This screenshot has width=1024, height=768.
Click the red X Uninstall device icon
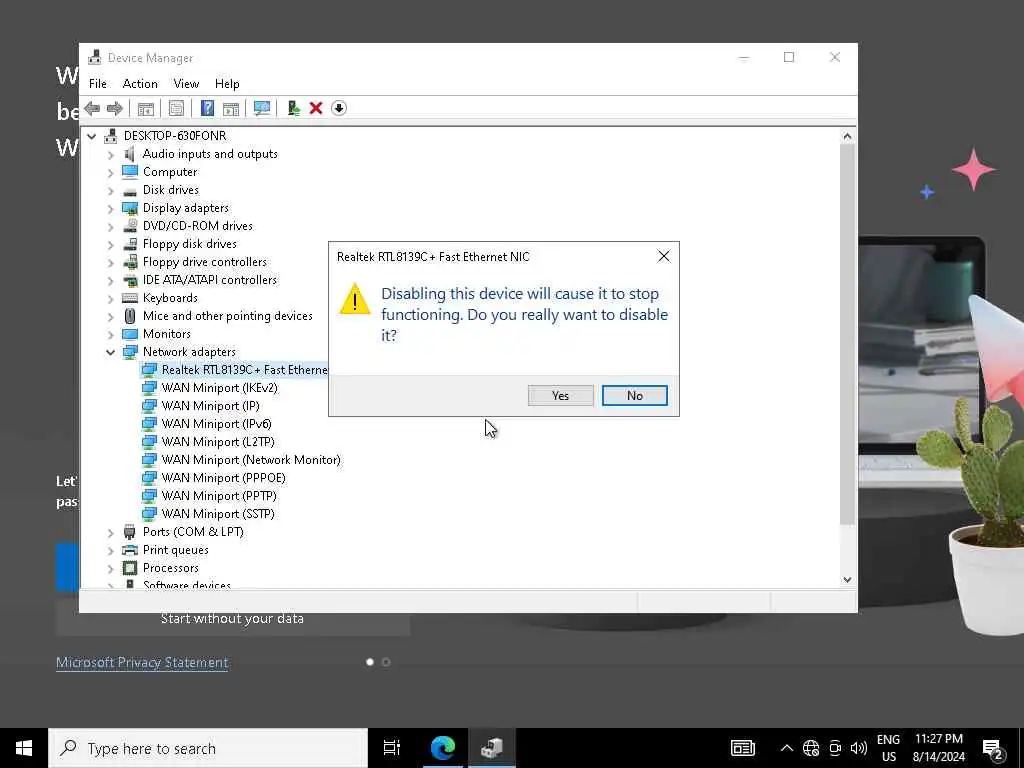tap(316, 108)
